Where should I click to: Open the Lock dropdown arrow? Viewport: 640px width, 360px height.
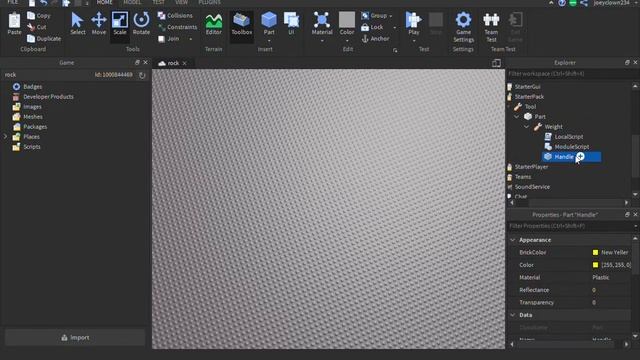394,28
